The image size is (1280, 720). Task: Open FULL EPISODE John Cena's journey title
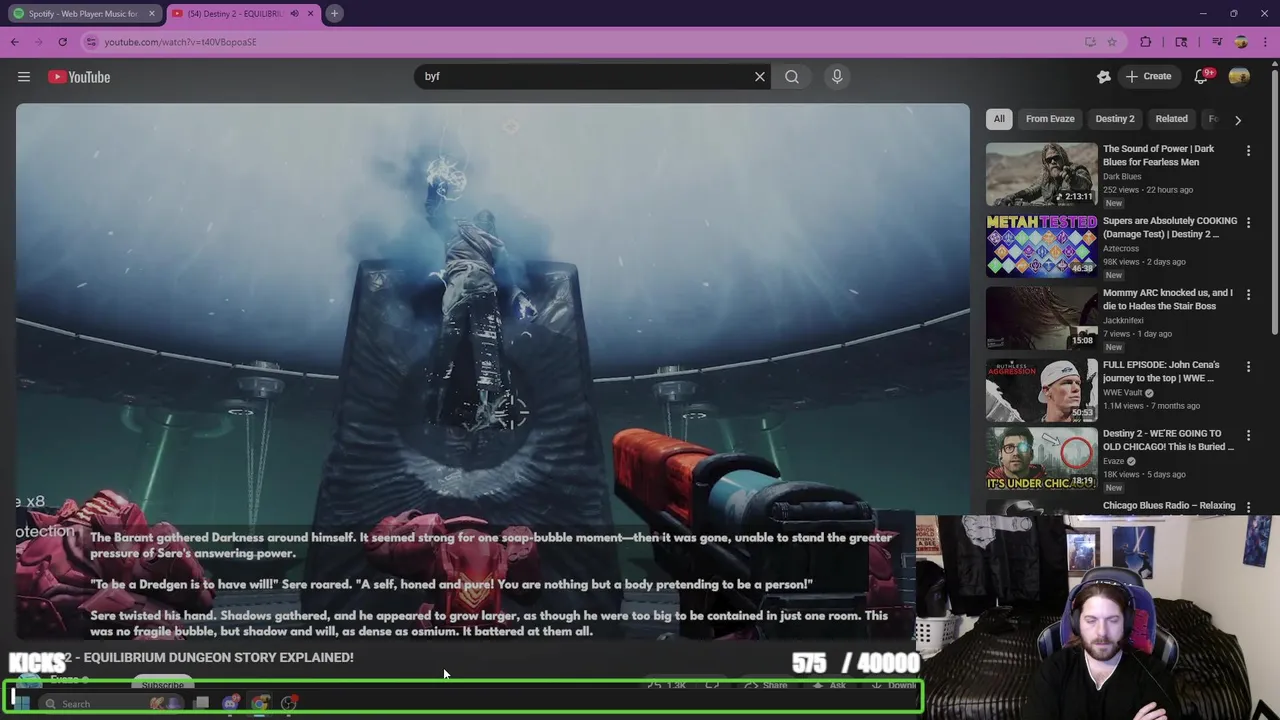(x=1161, y=371)
